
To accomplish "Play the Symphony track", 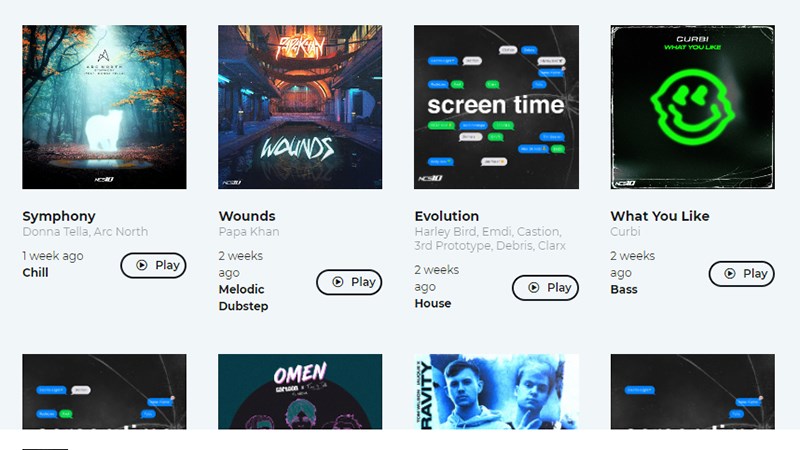I will 154,265.
